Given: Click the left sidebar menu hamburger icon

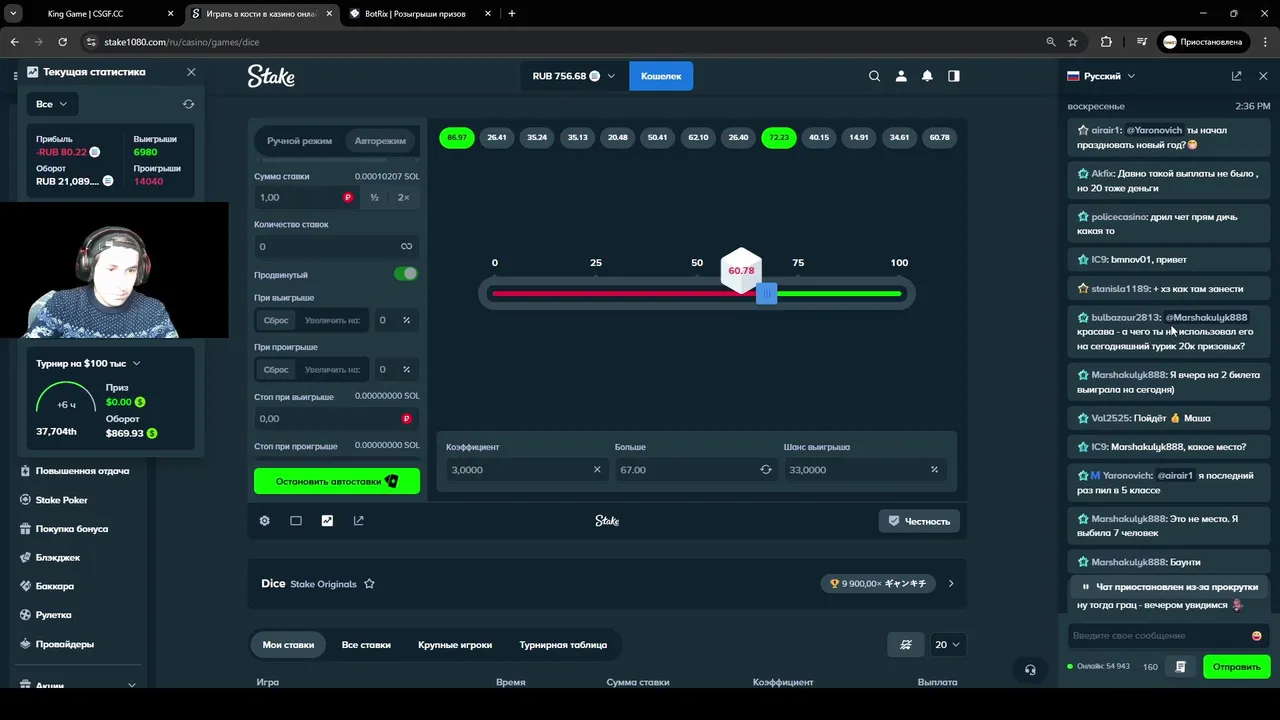Looking at the screenshot, I should coord(16,76).
